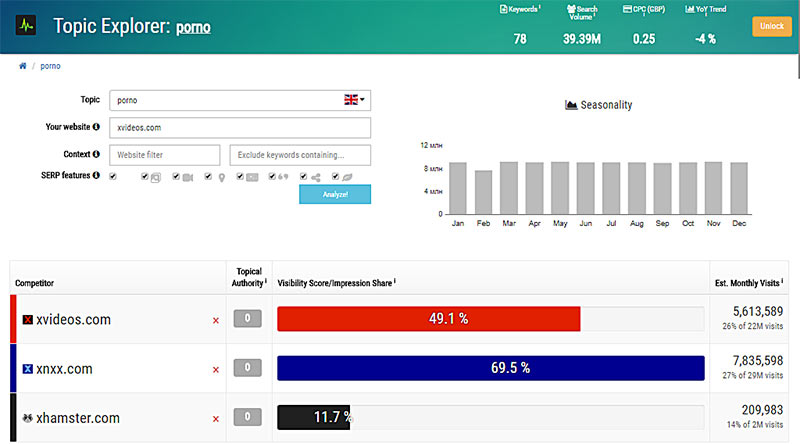Click the blue 69.5 % visibility bar
Image resolution: width=800 pixels, height=444 pixels.
pos(491,368)
